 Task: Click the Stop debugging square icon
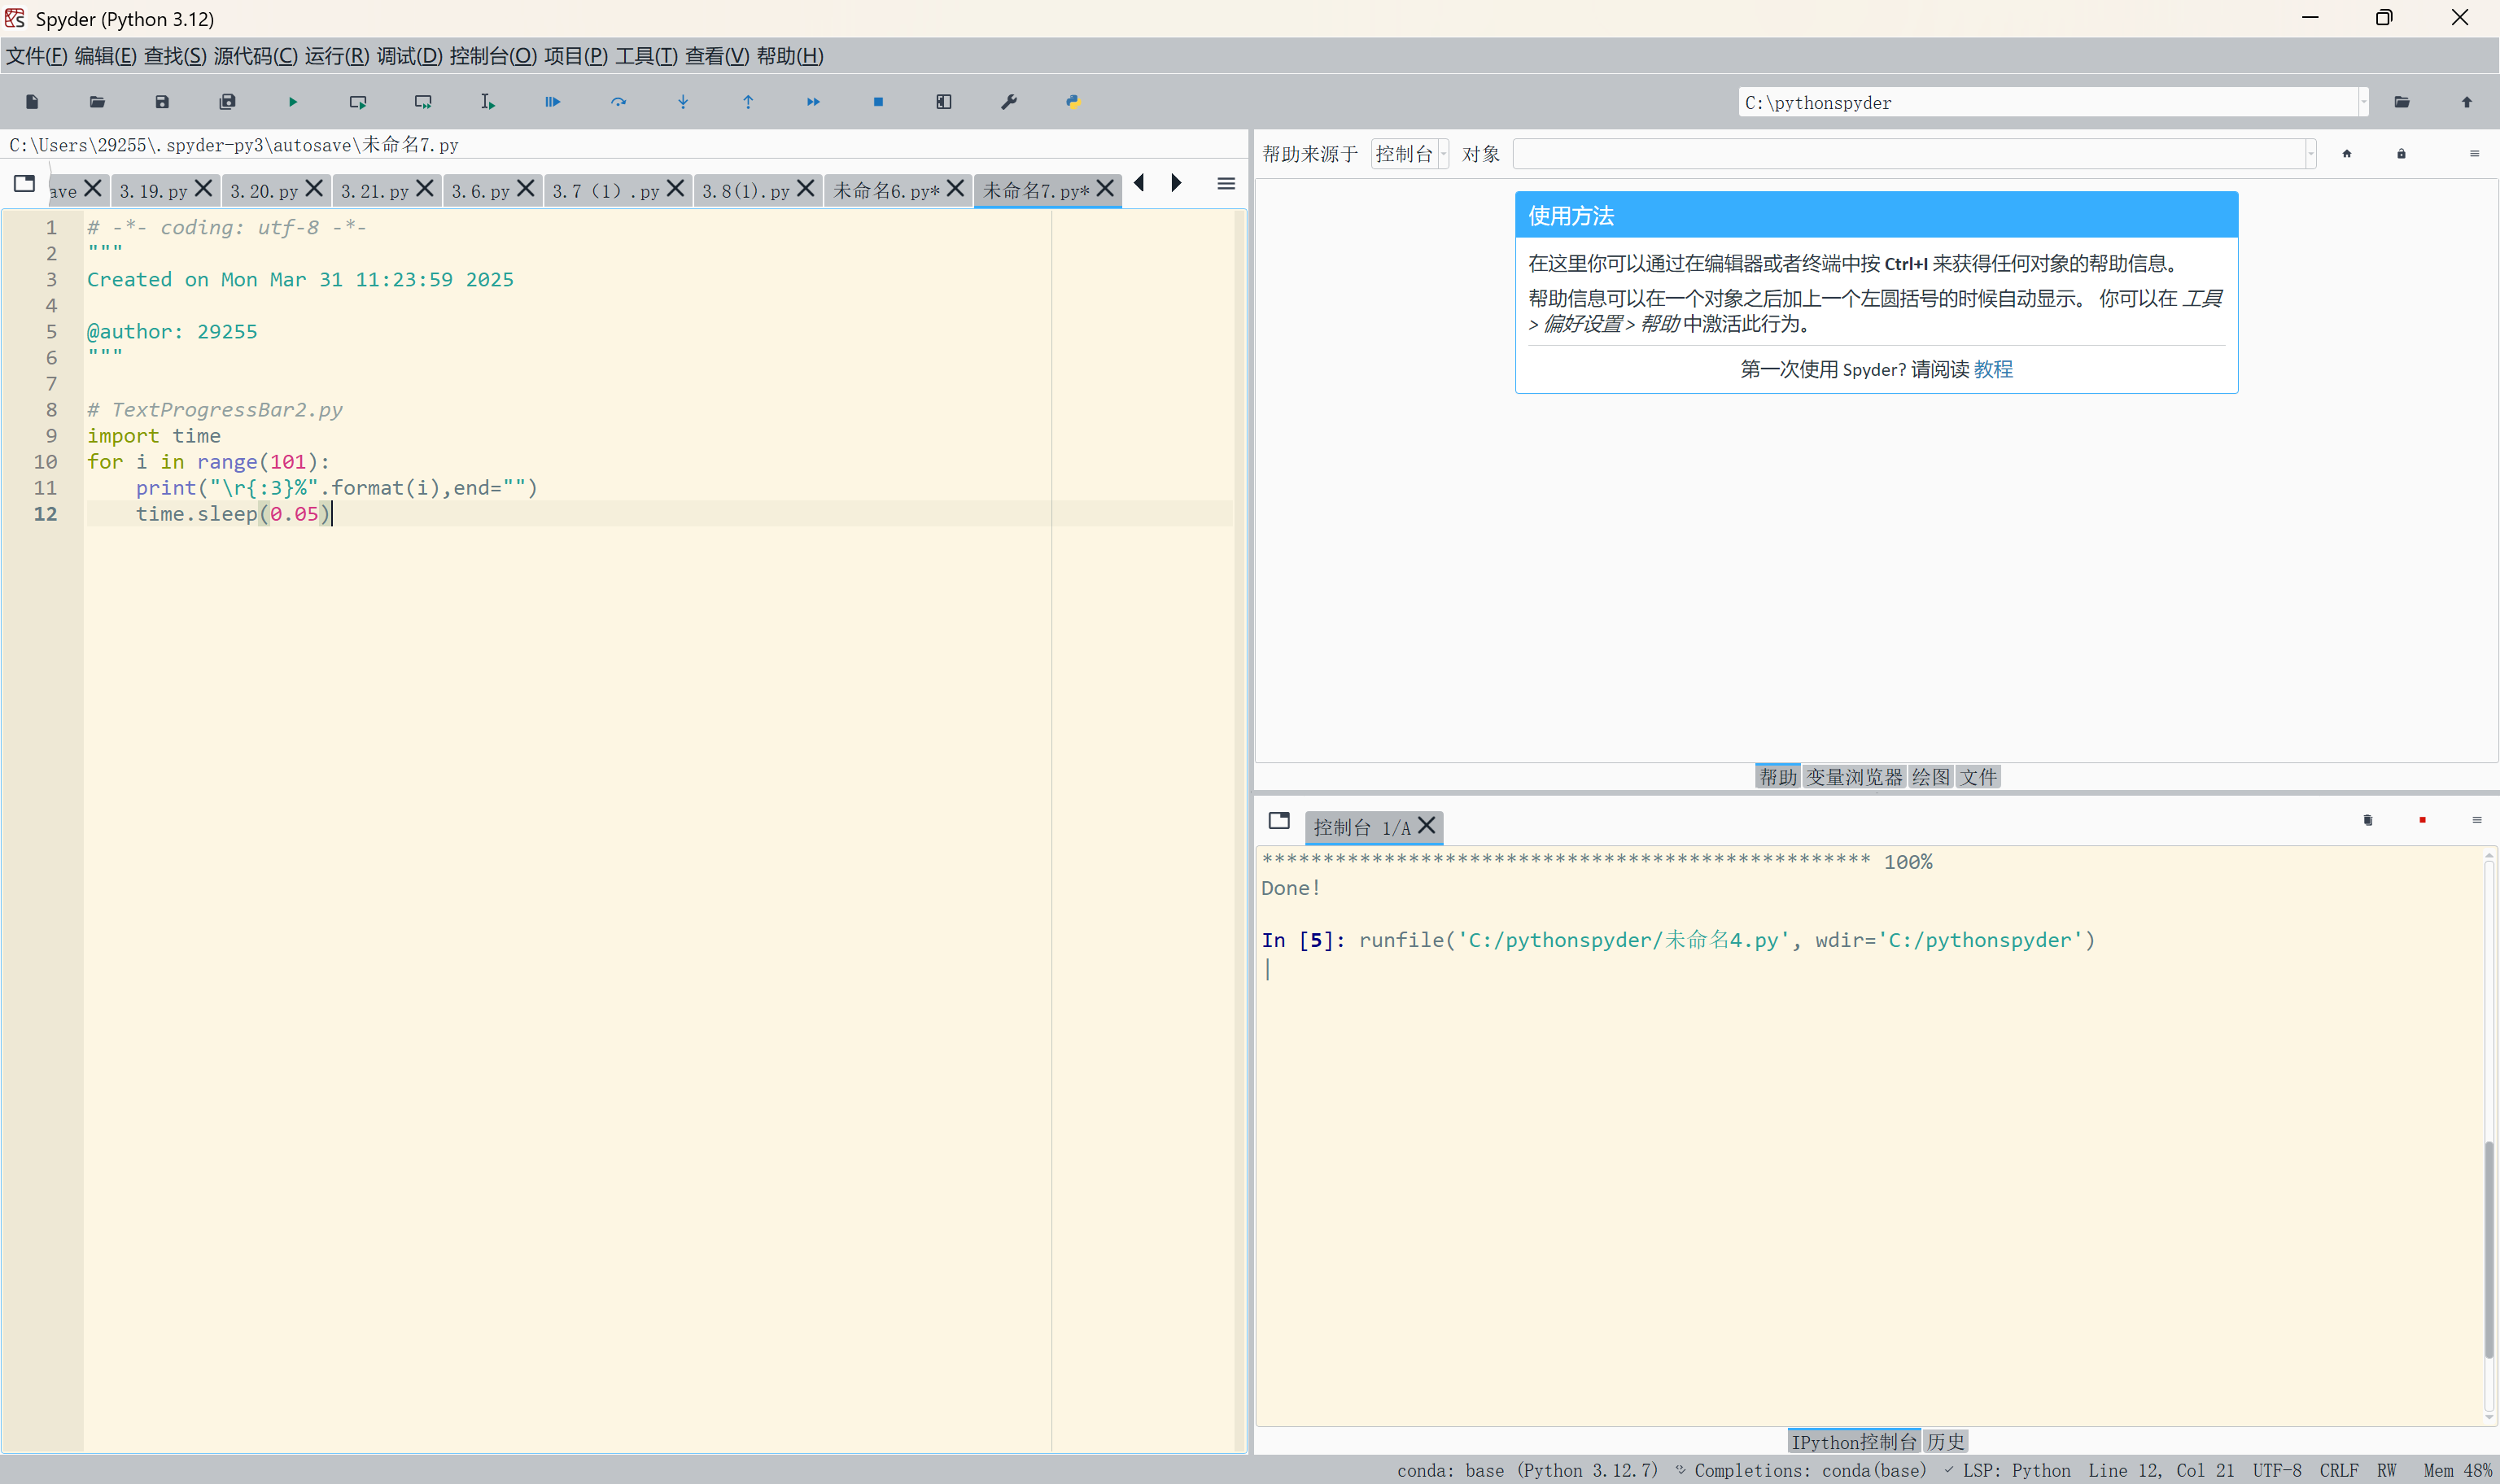click(x=878, y=102)
